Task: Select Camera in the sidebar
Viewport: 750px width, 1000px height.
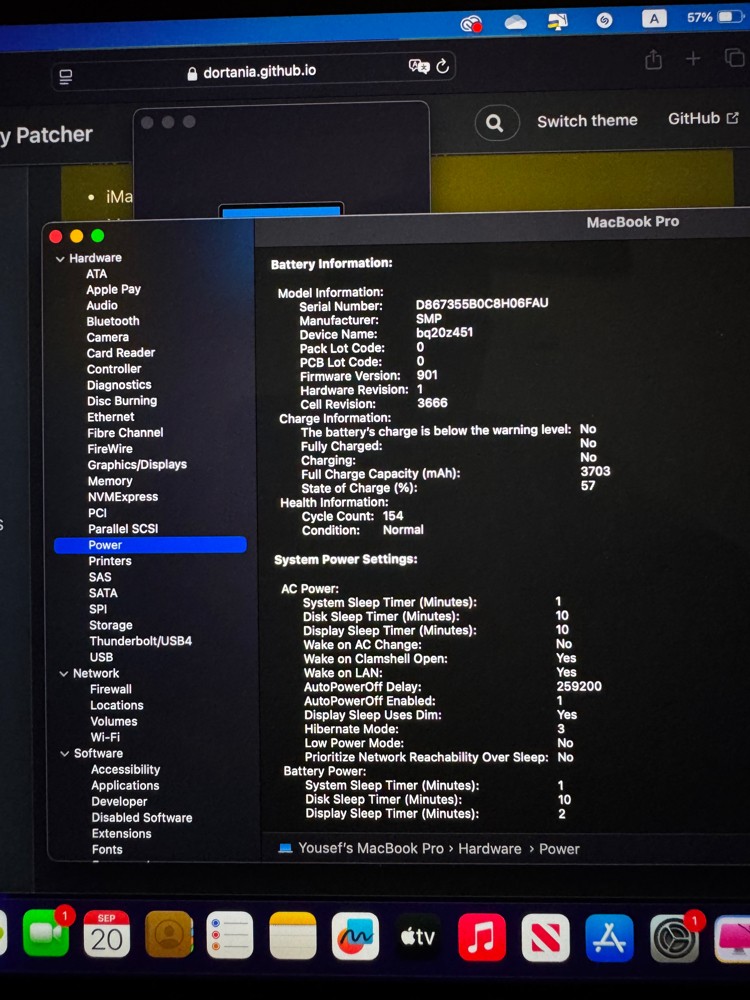Action: pyautogui.click(x=108, y=337)
